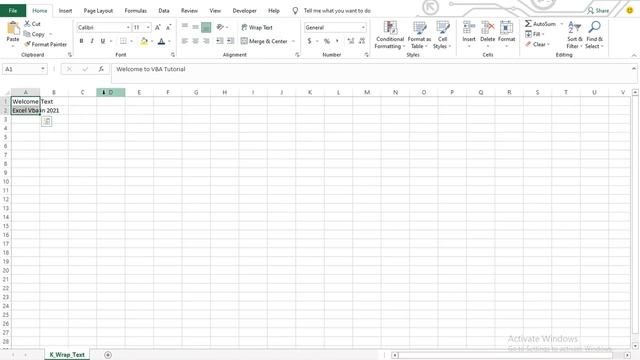Increase font size with the larger A icon

point(158,27)
